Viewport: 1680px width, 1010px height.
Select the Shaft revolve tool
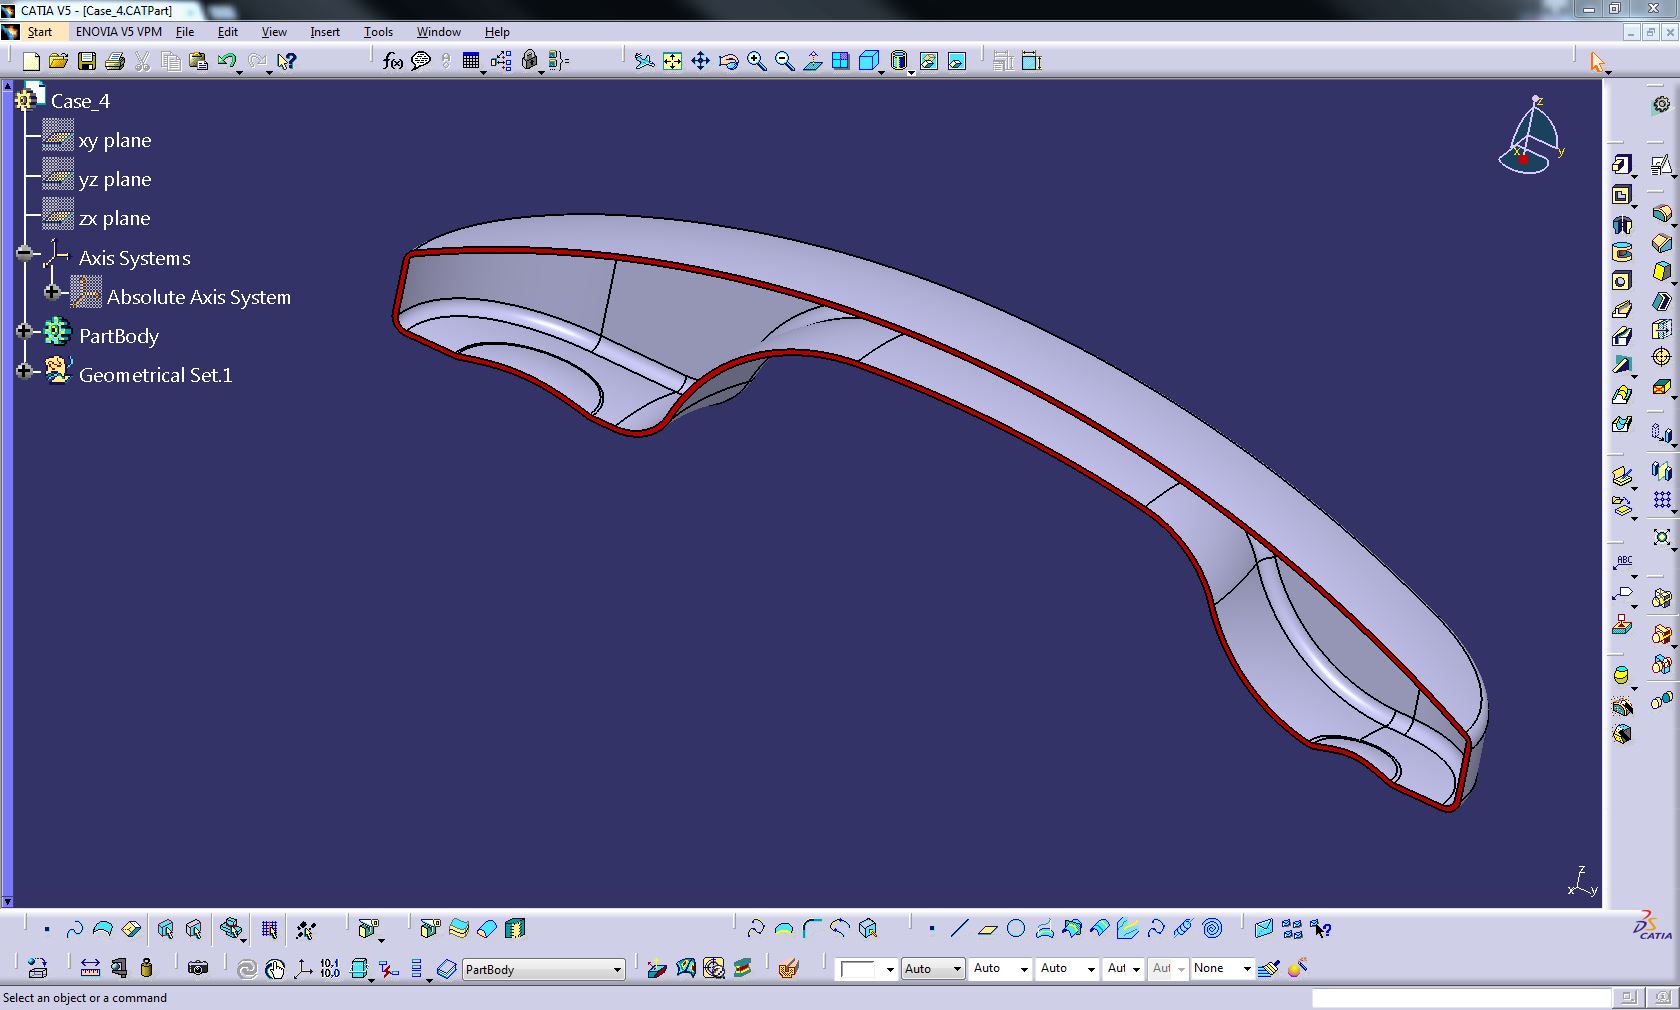click(1622, 224)
